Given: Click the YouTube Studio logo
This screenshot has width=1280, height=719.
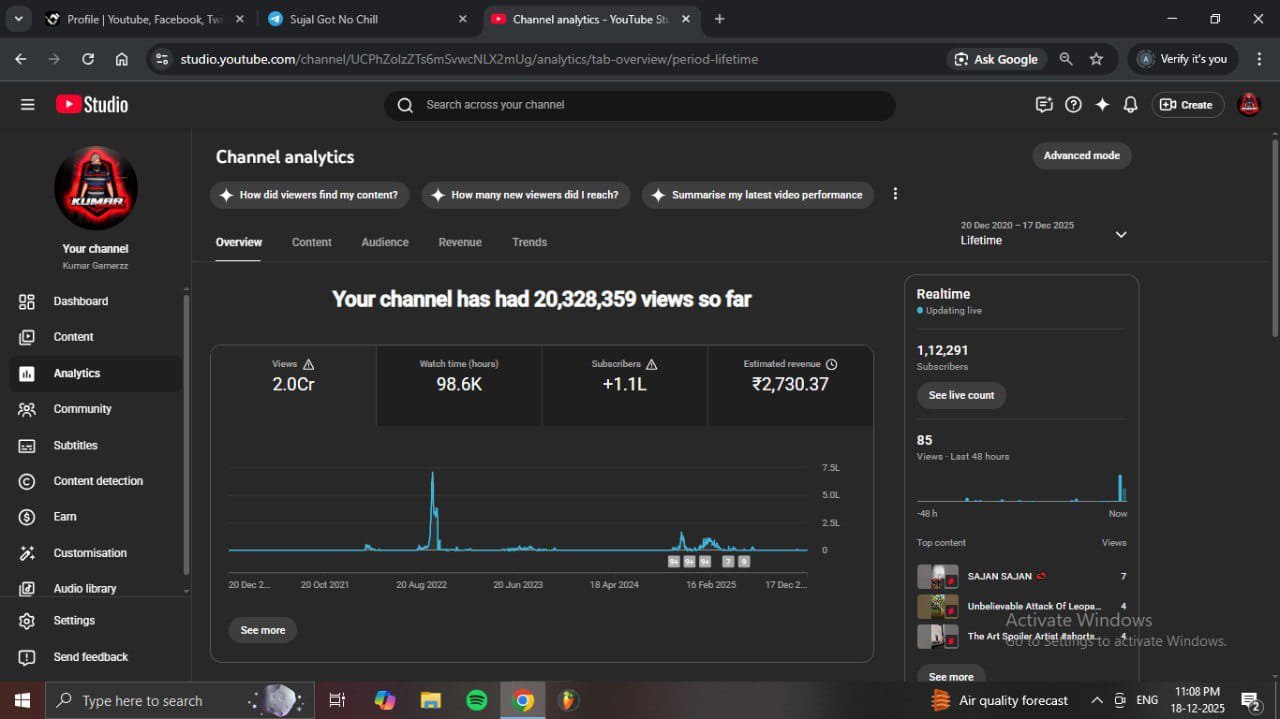Looking at the screenshot, I should 92,105.
